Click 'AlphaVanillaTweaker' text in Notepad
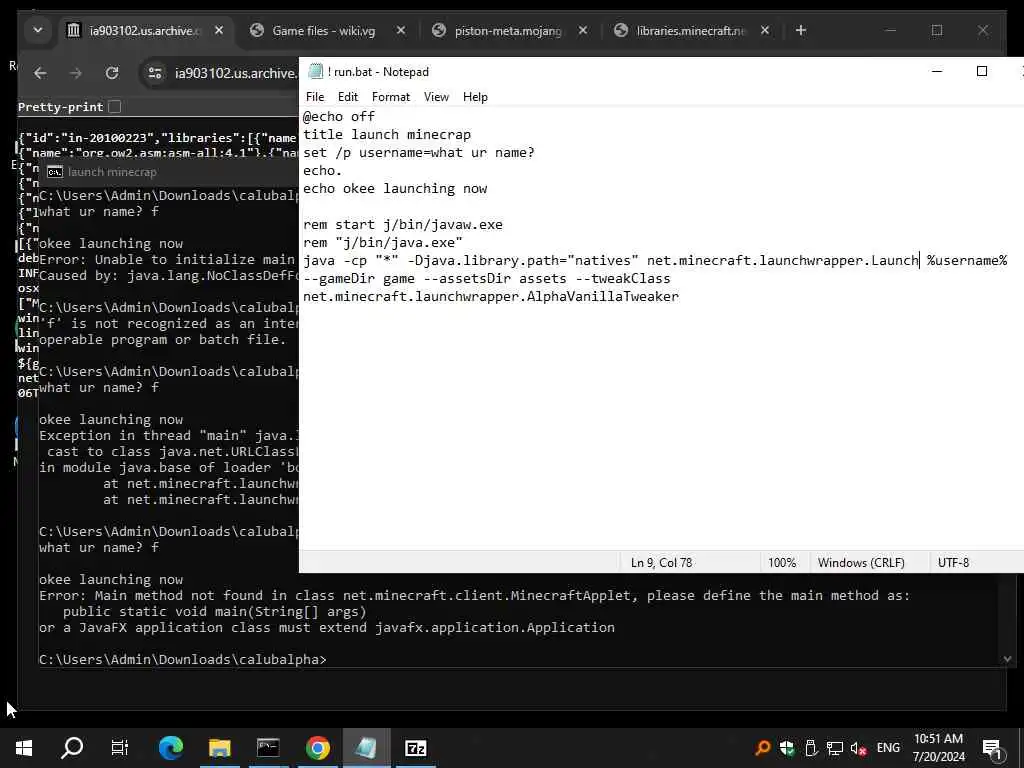This screenshot has width=1024, height=768. (x=603, y=296)
